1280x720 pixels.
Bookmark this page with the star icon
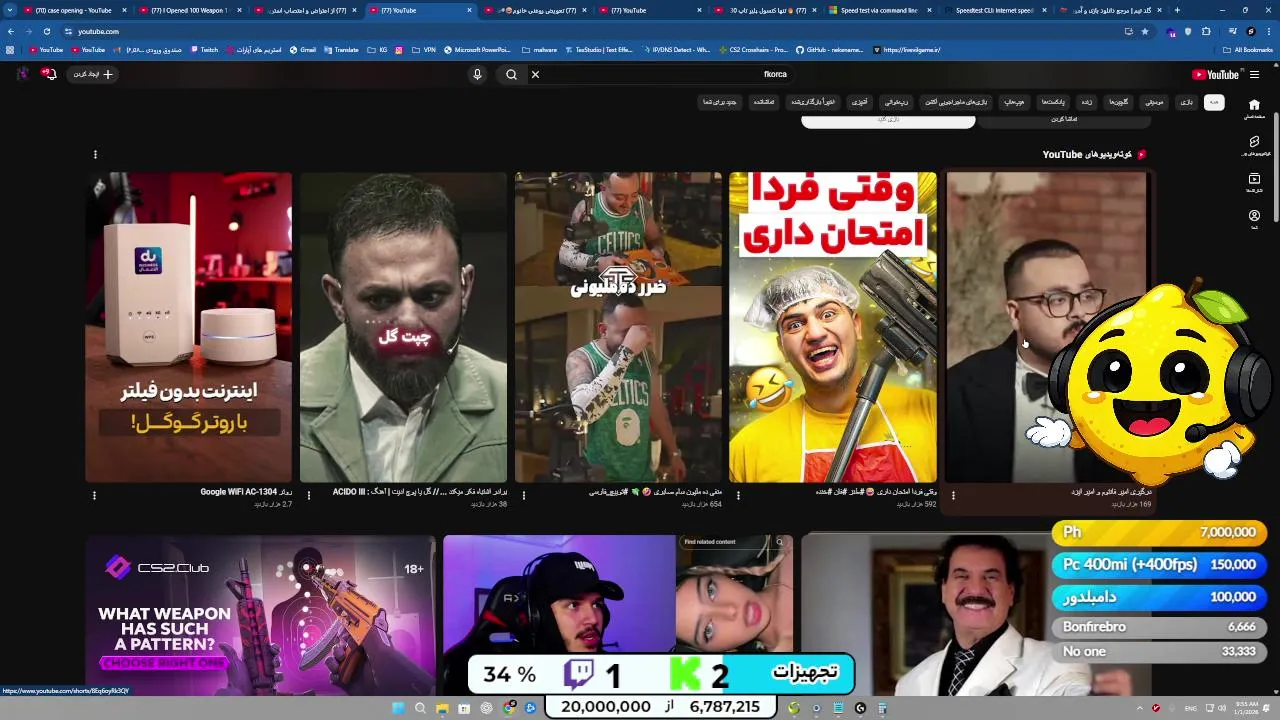click(1145, 31)
